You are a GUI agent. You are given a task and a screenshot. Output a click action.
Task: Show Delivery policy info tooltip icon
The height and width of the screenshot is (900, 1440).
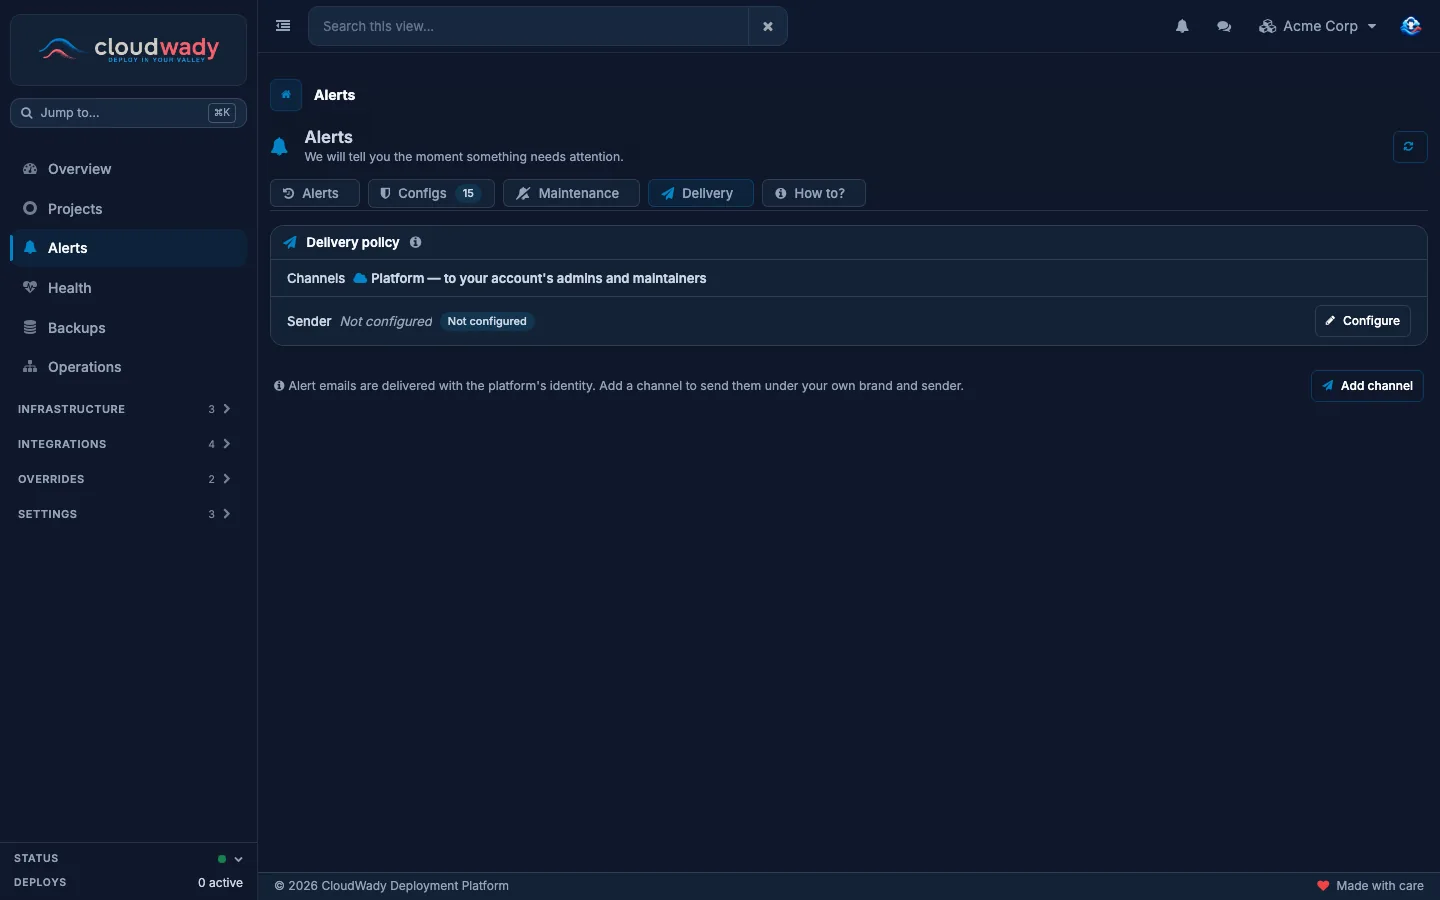(x=416, y=242)
